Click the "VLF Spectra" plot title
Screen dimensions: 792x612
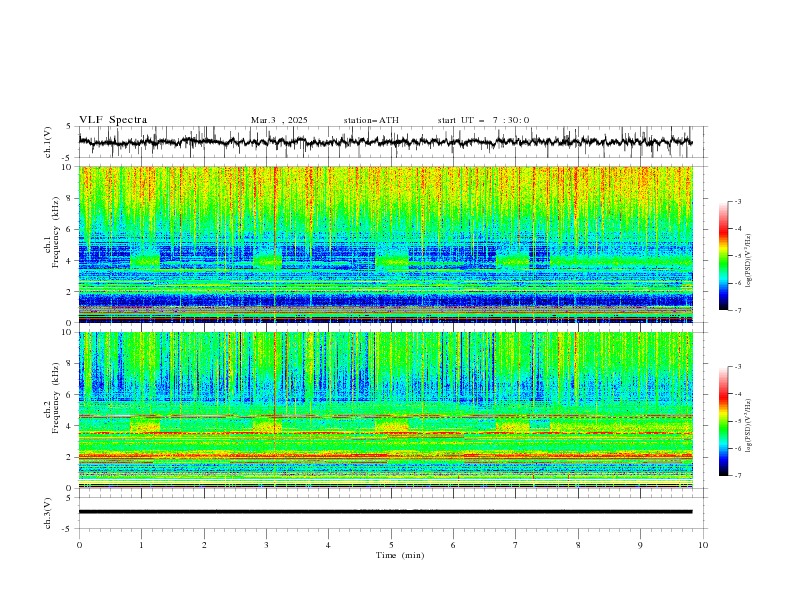click(113, 120)
